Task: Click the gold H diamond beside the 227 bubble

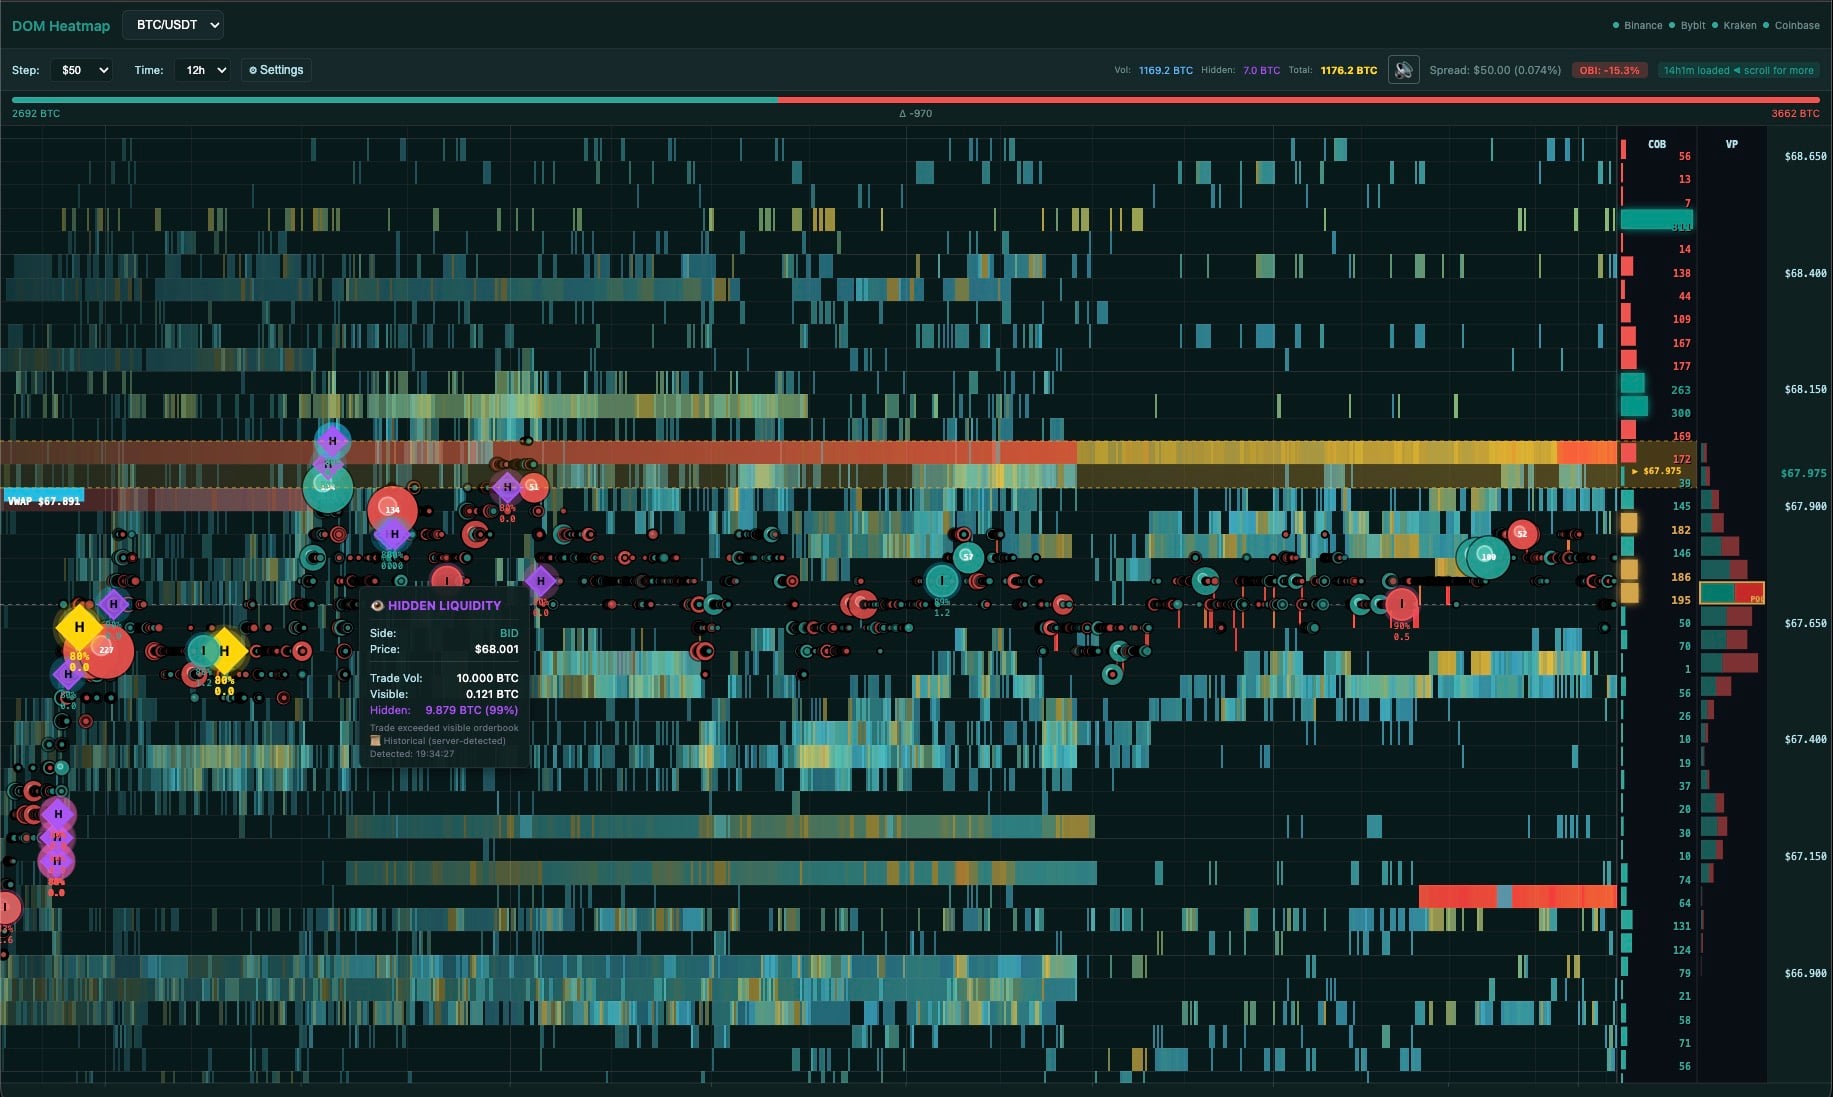Action: (x=79, y=627)
